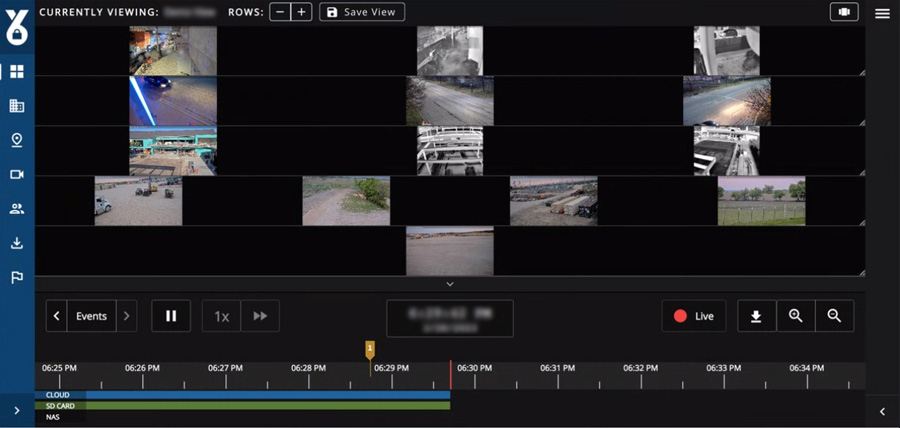Screen dimensions: 900x428
Task: Decrease rows with the minus button
Action: [x=280, y=12]
